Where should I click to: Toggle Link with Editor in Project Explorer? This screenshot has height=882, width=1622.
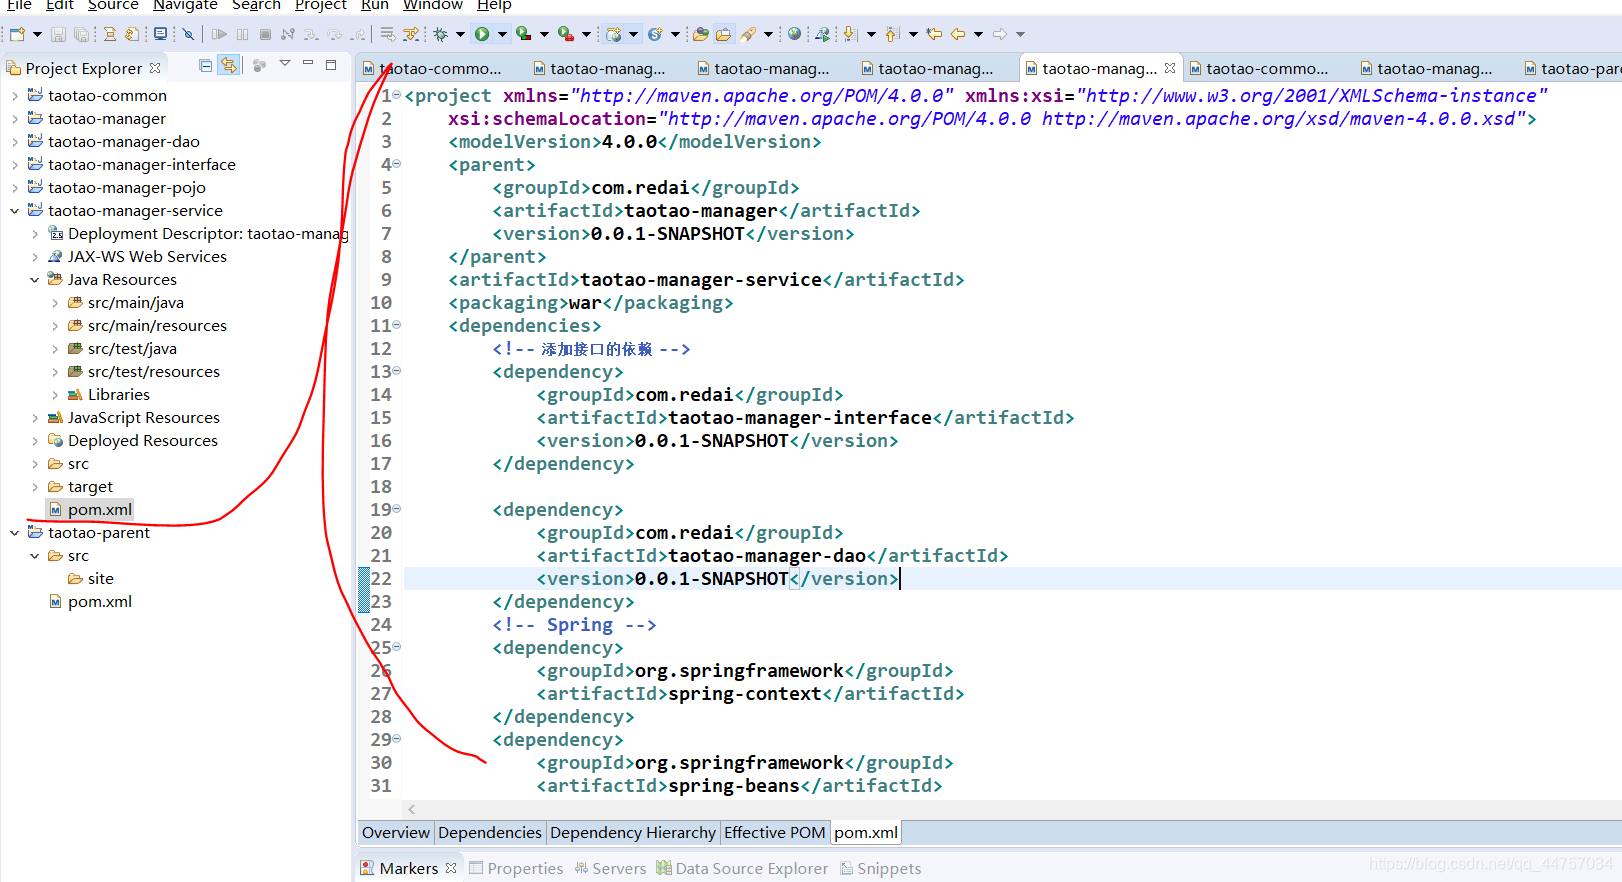click(229, 66)
